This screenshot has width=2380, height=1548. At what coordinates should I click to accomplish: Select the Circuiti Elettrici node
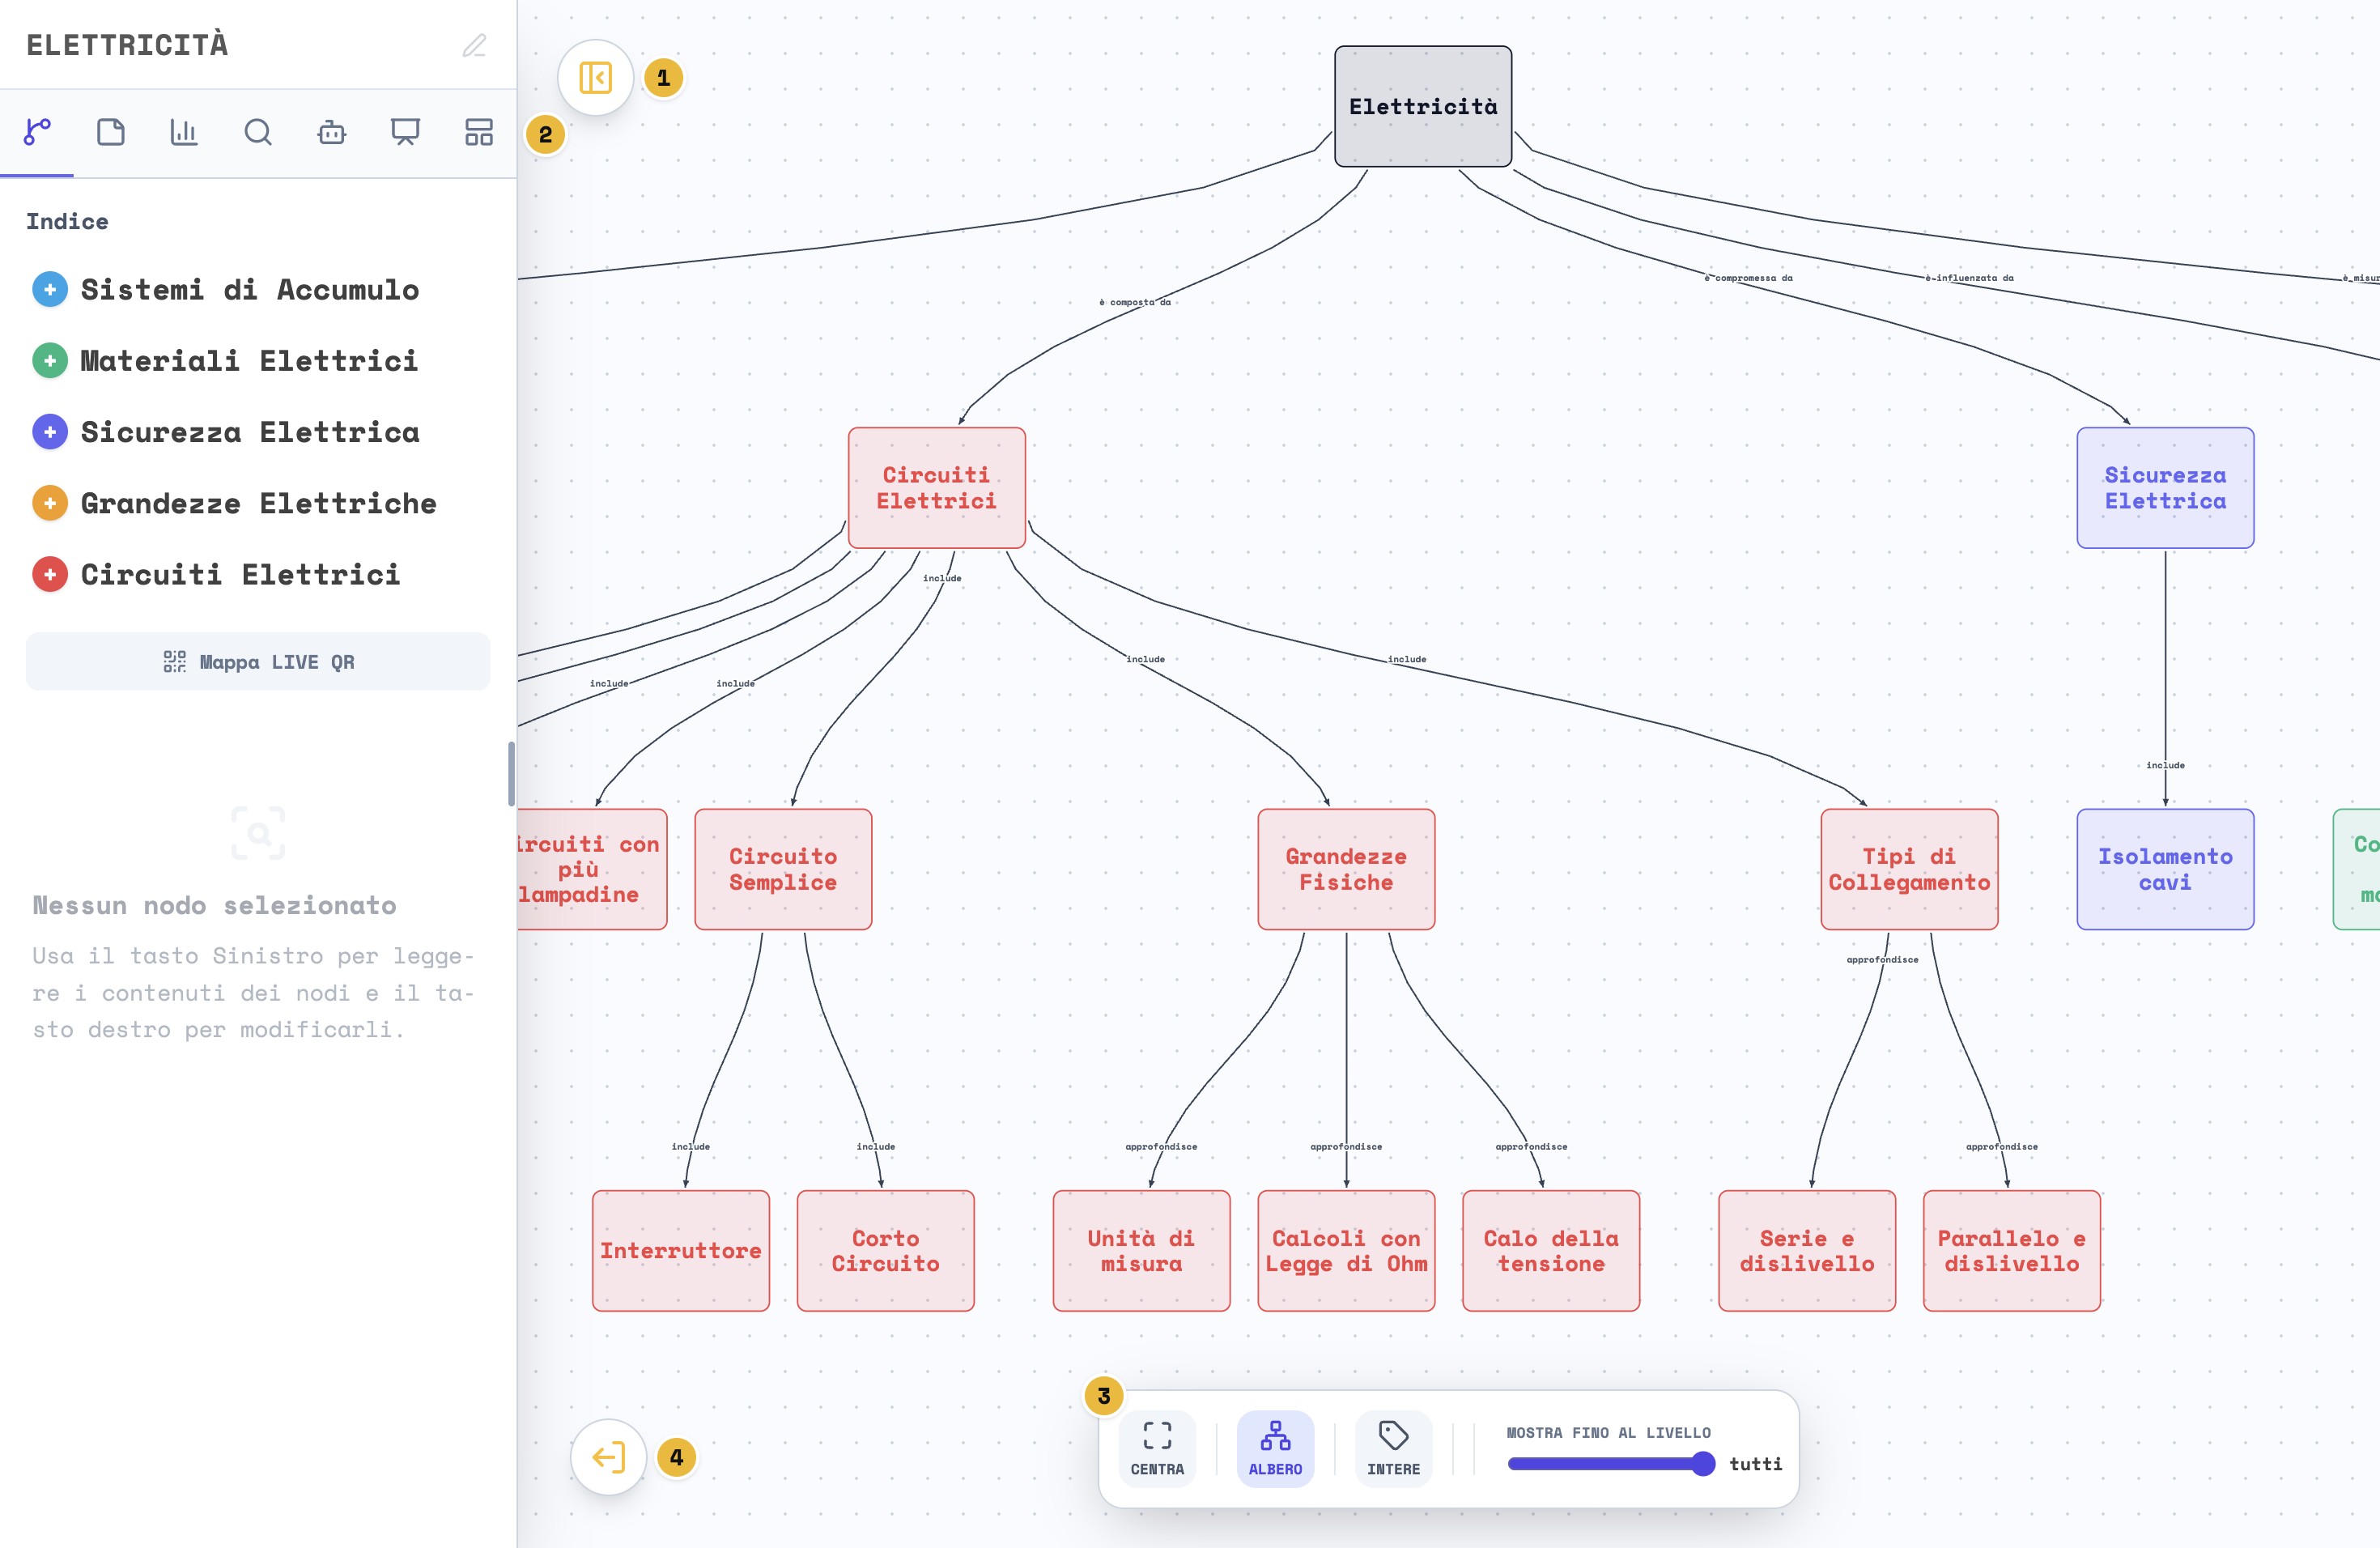(937, 488)
